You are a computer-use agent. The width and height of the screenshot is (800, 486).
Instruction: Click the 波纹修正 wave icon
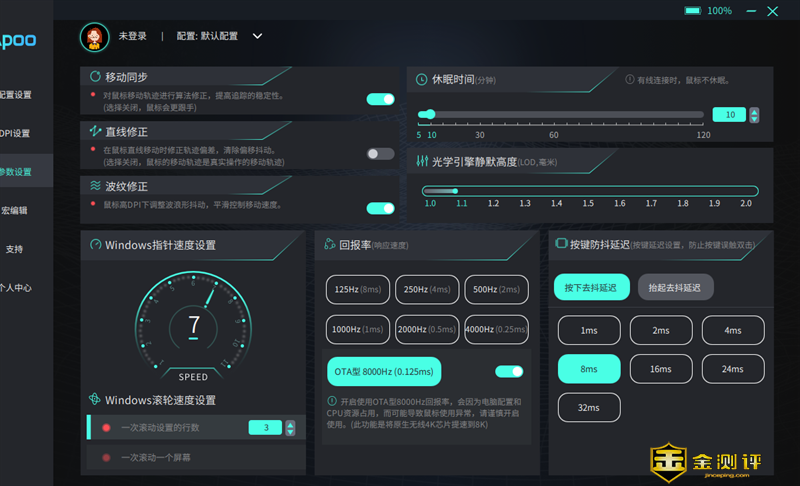point(95,186)
